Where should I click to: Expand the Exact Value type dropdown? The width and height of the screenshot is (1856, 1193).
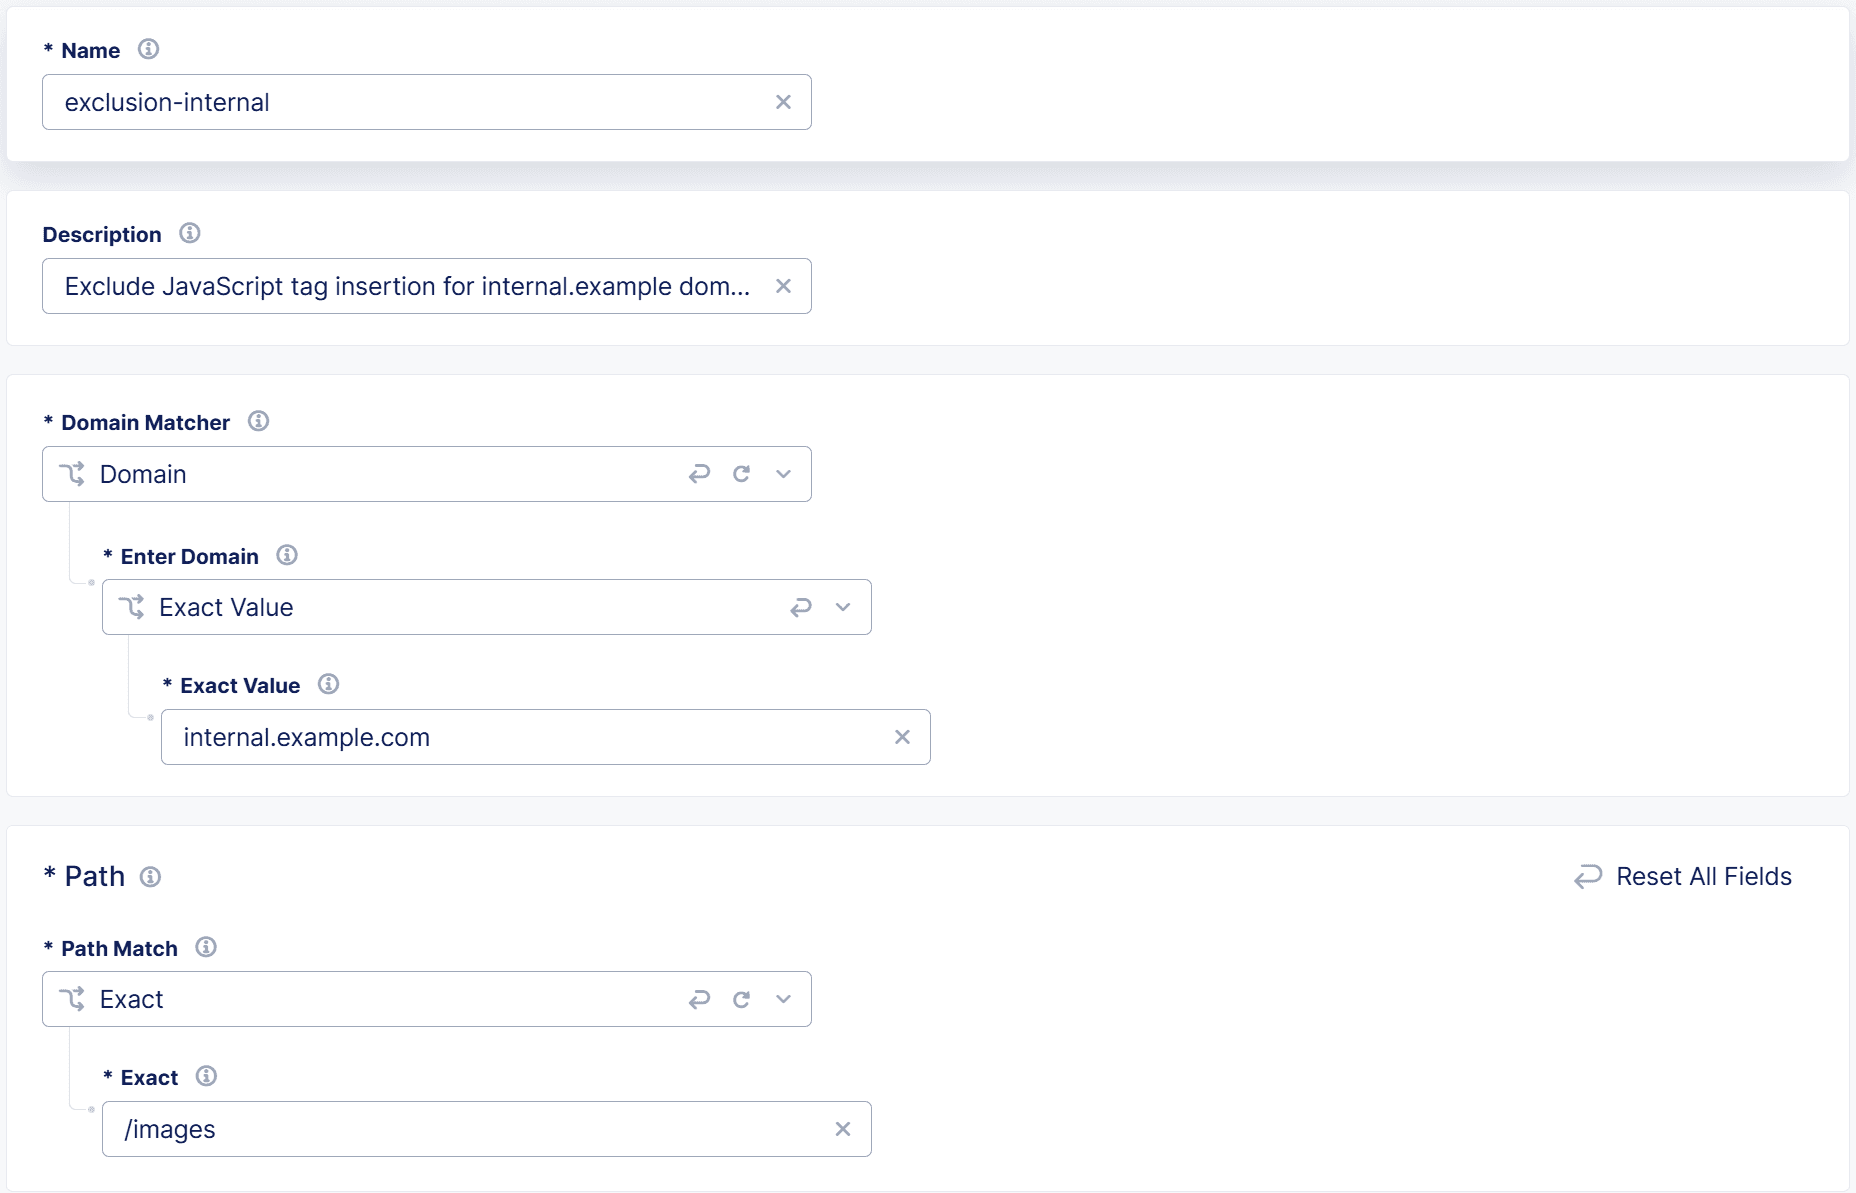(843, 607)
